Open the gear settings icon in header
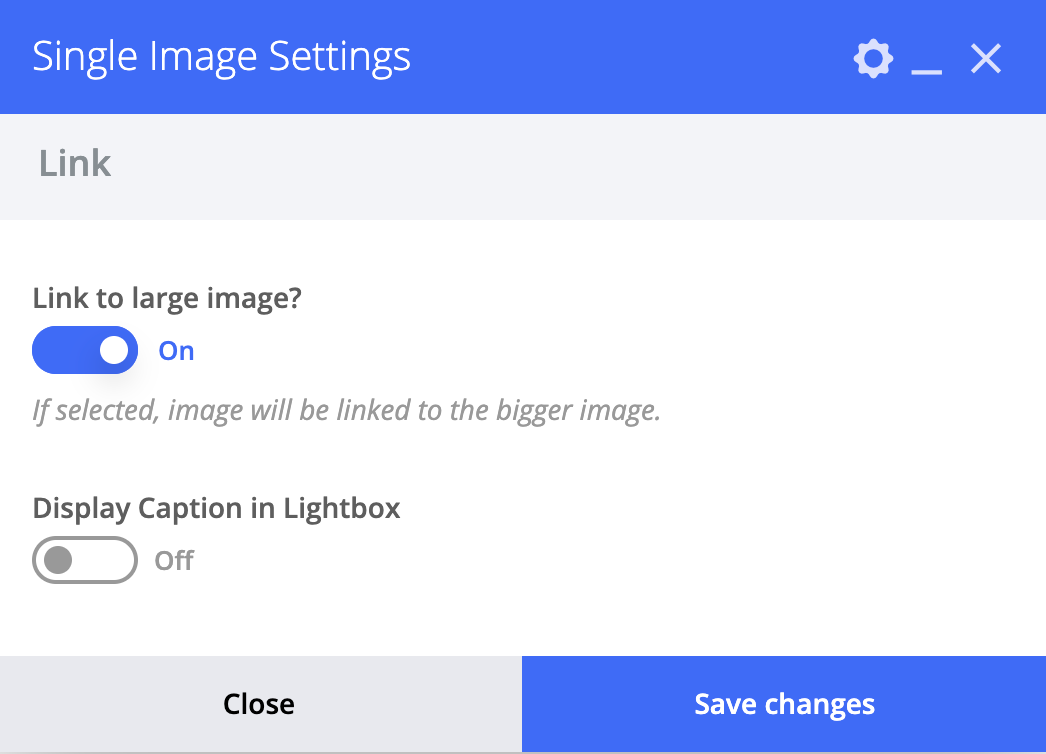 (x=873, y=59)
